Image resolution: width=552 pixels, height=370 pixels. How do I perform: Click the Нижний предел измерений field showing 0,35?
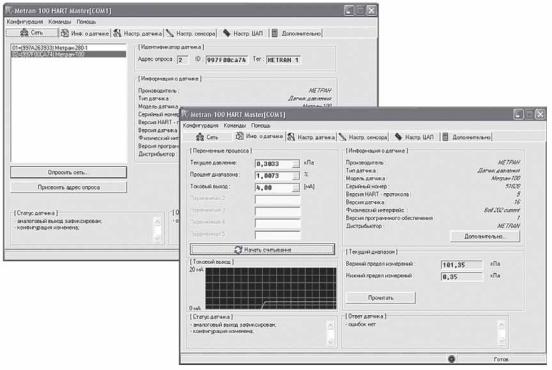tap(462, 276)
